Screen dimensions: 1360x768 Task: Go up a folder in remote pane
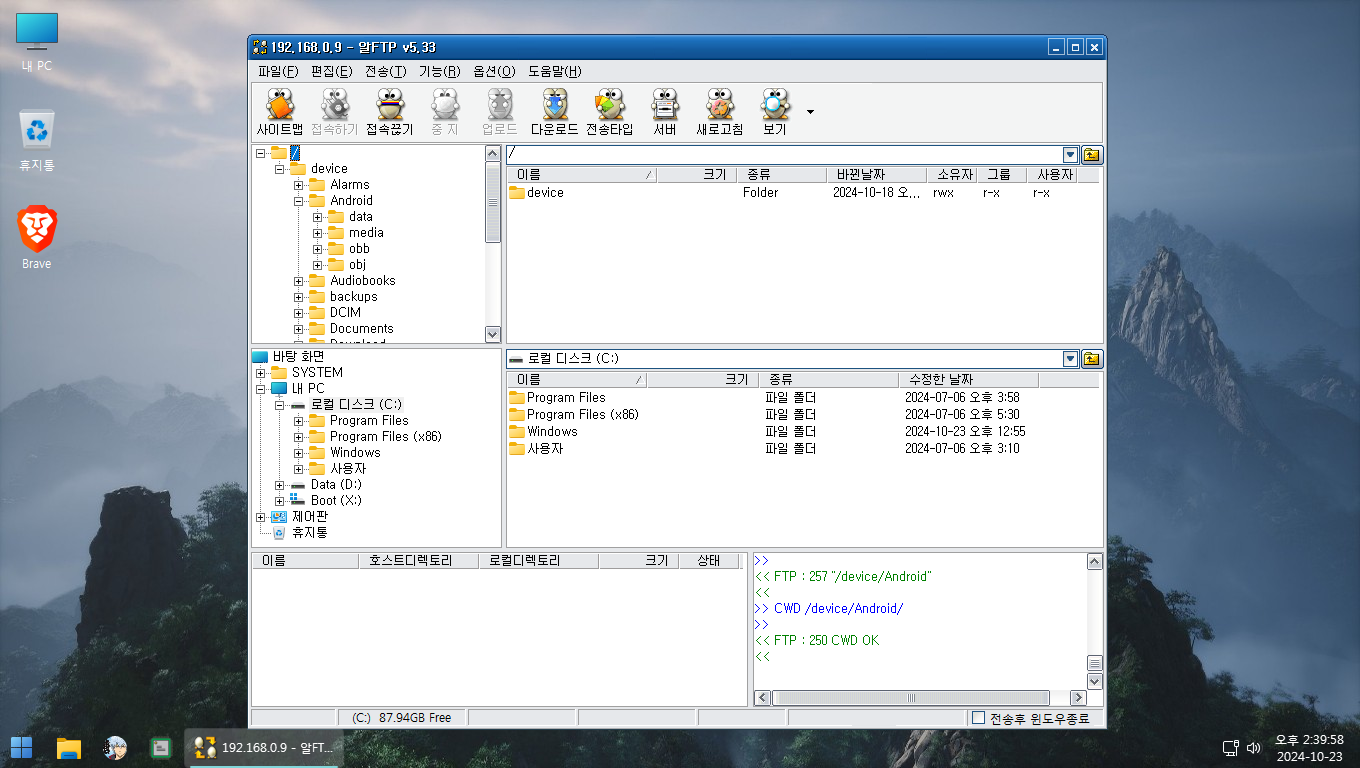1091,154
